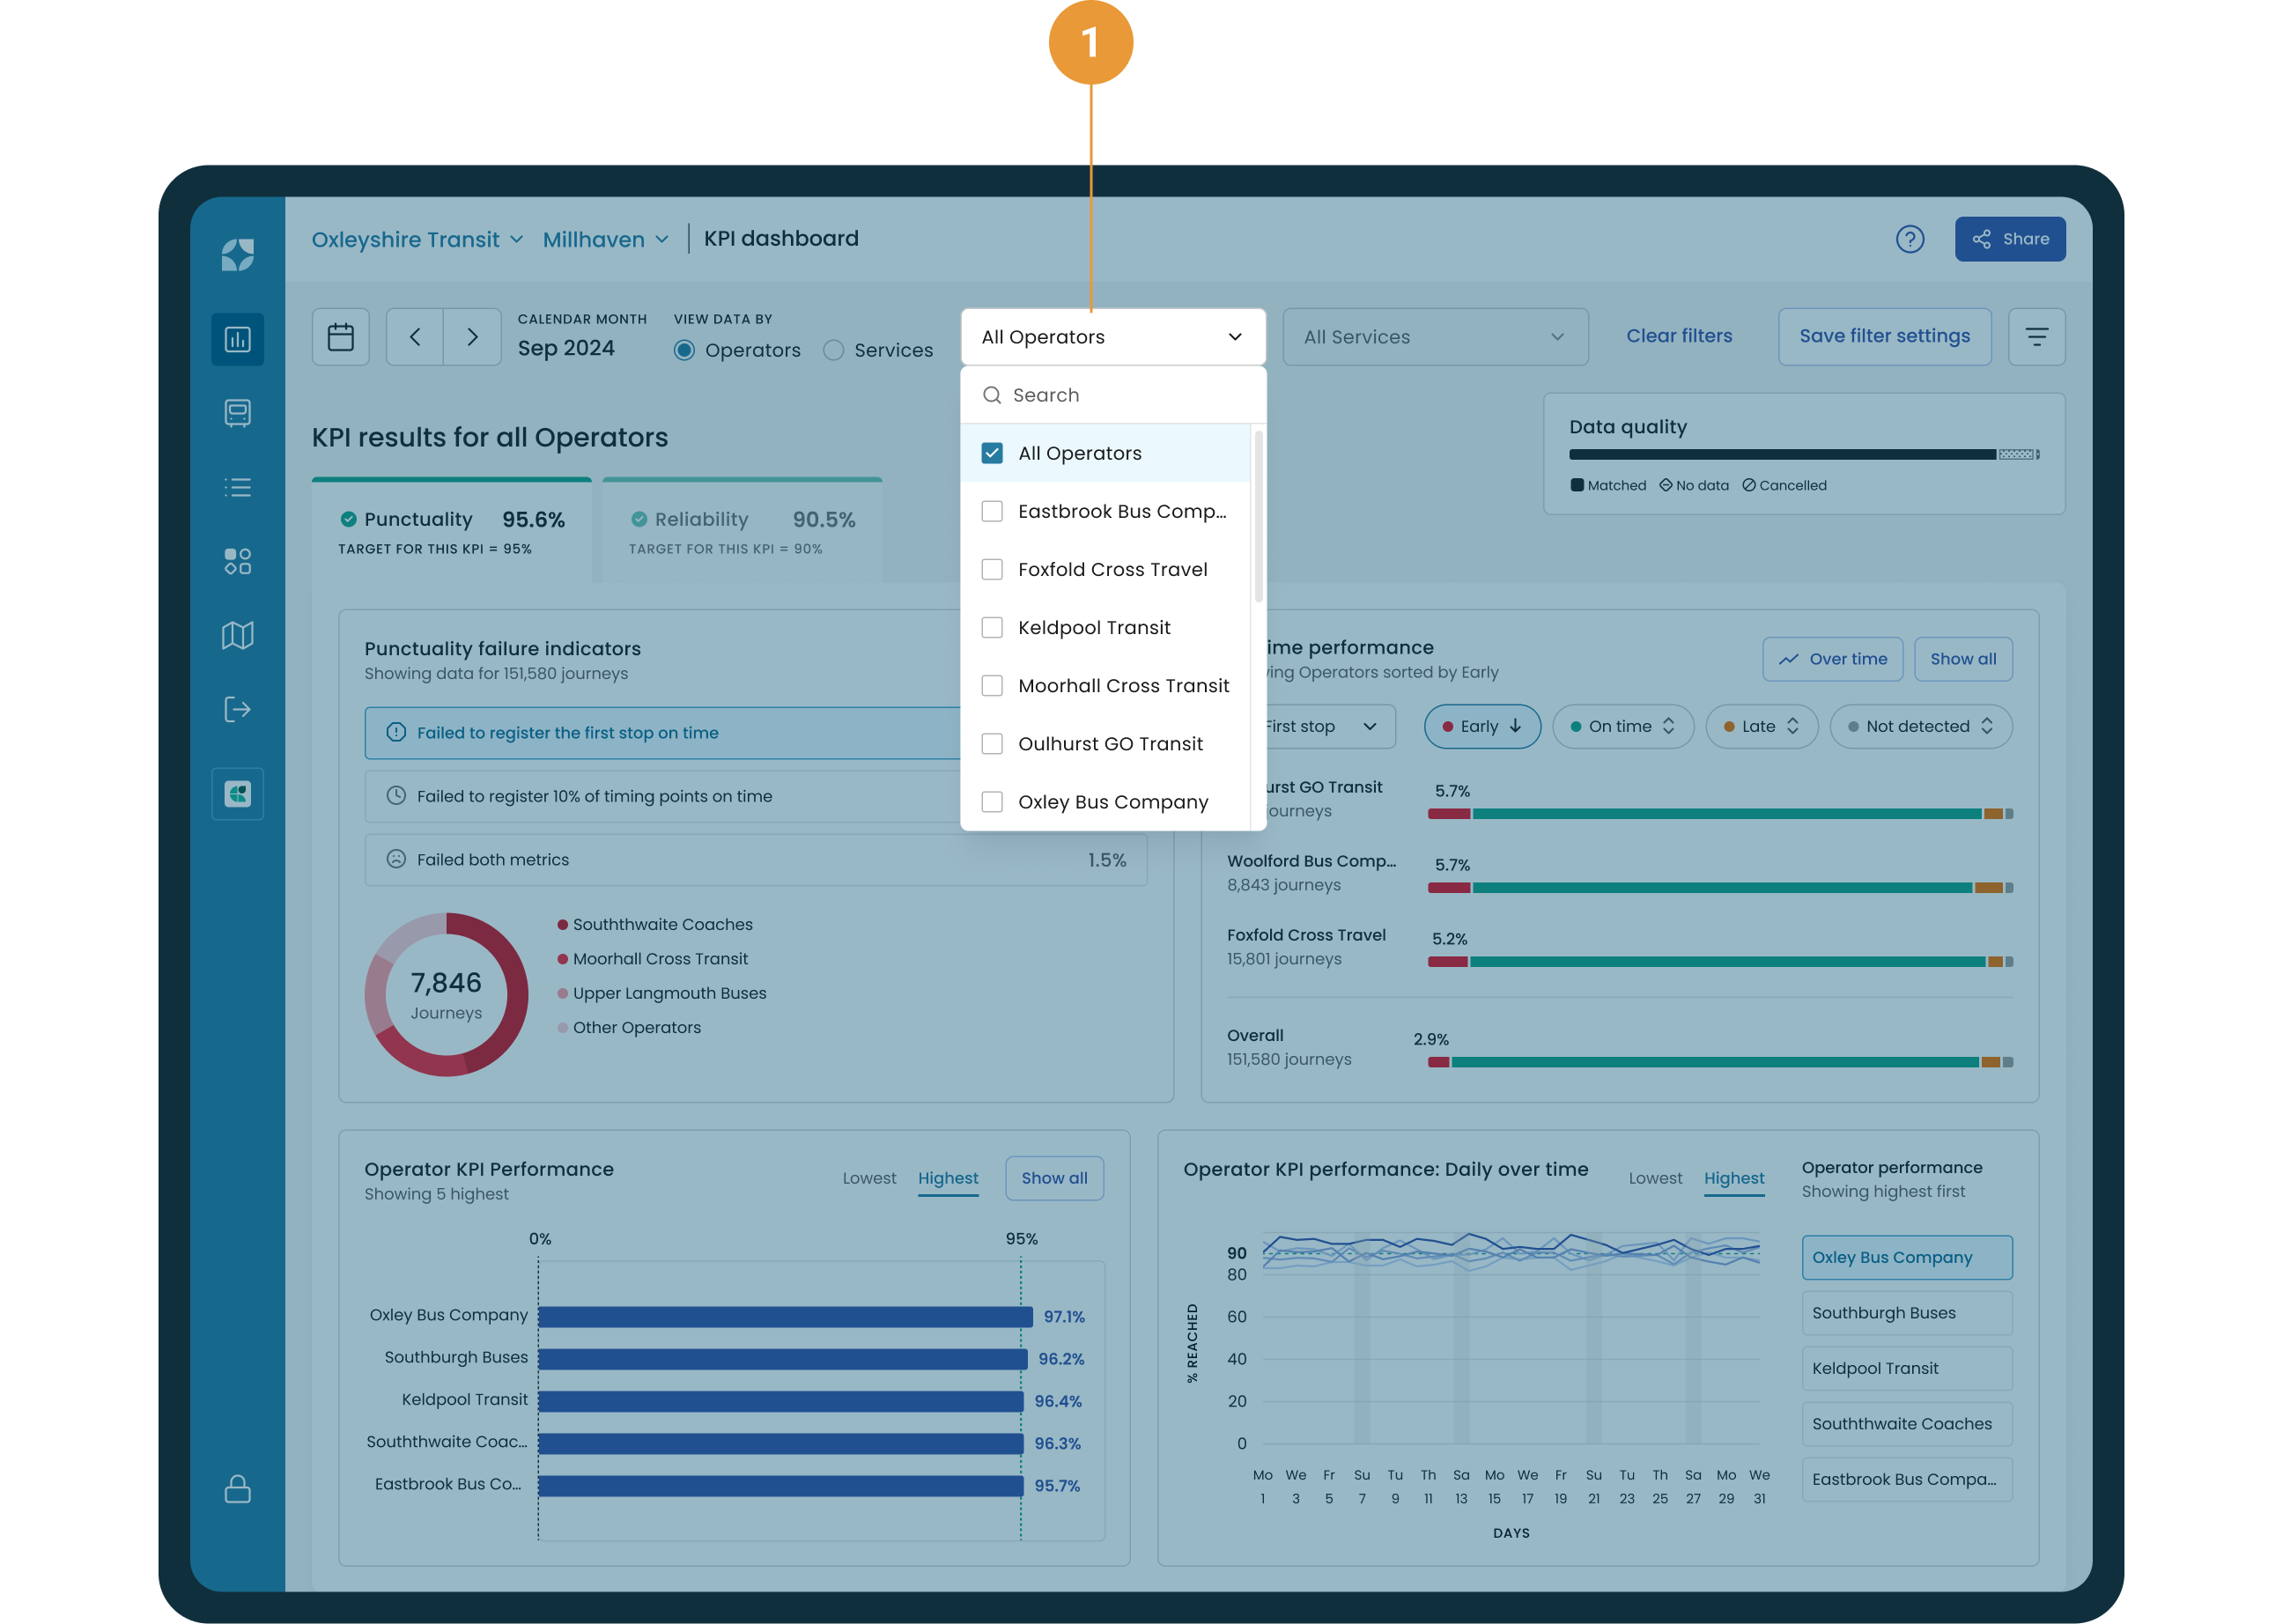The image size is (2283, 1624).
Task: Click the logout arrow sidebar icon
Action: pos(237,709)
